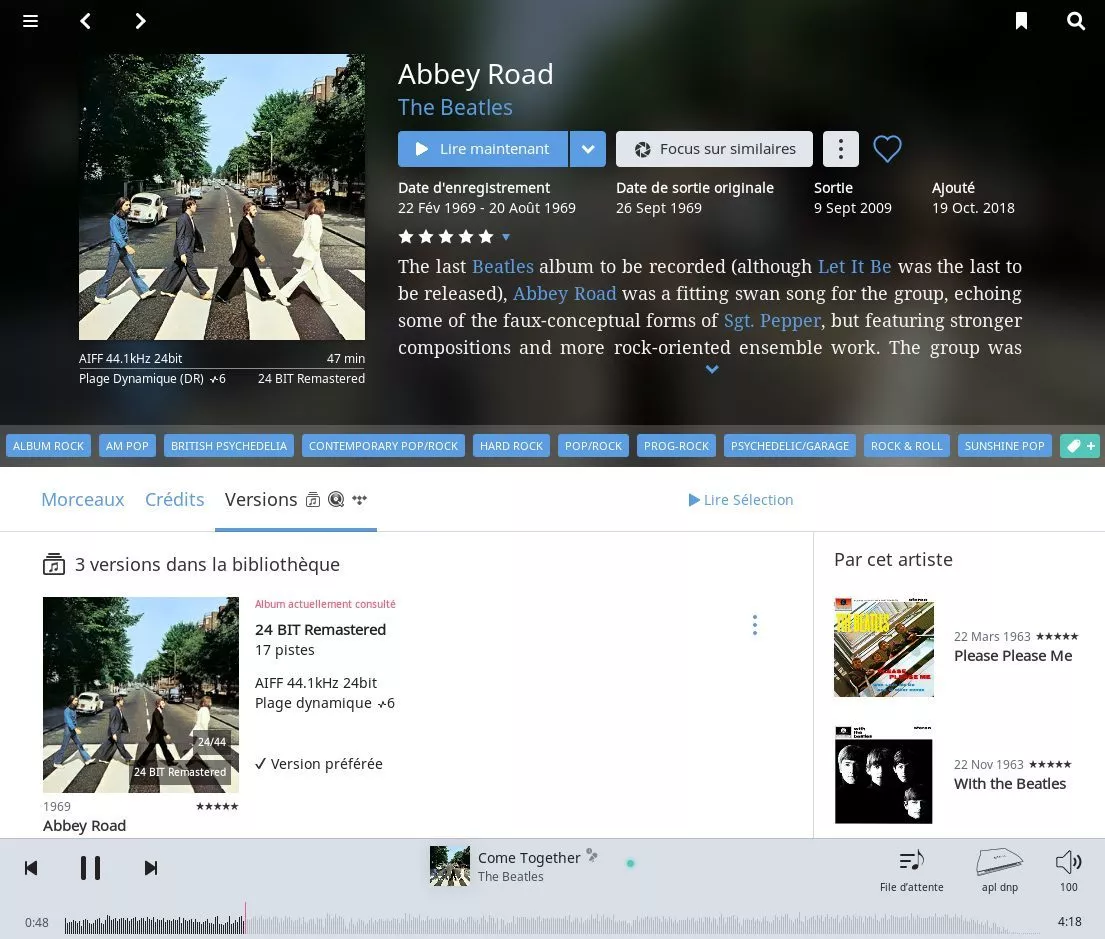This screenshot has width=1105, height=939.
Task: Go back with the left arrow
Action: tap(85, 21)
